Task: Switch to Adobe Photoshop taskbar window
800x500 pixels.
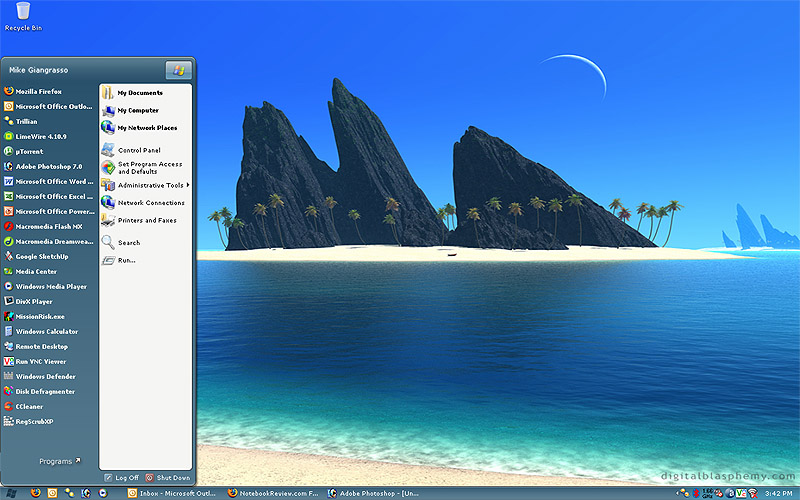Action: click(x=373, y=493)
